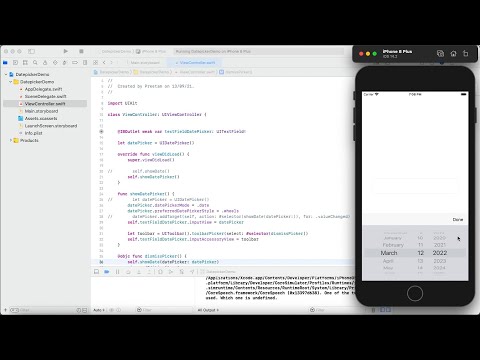Toggle breakpoints activation in debug bar
Screen dimensions: 480x360
pos(107,272)
